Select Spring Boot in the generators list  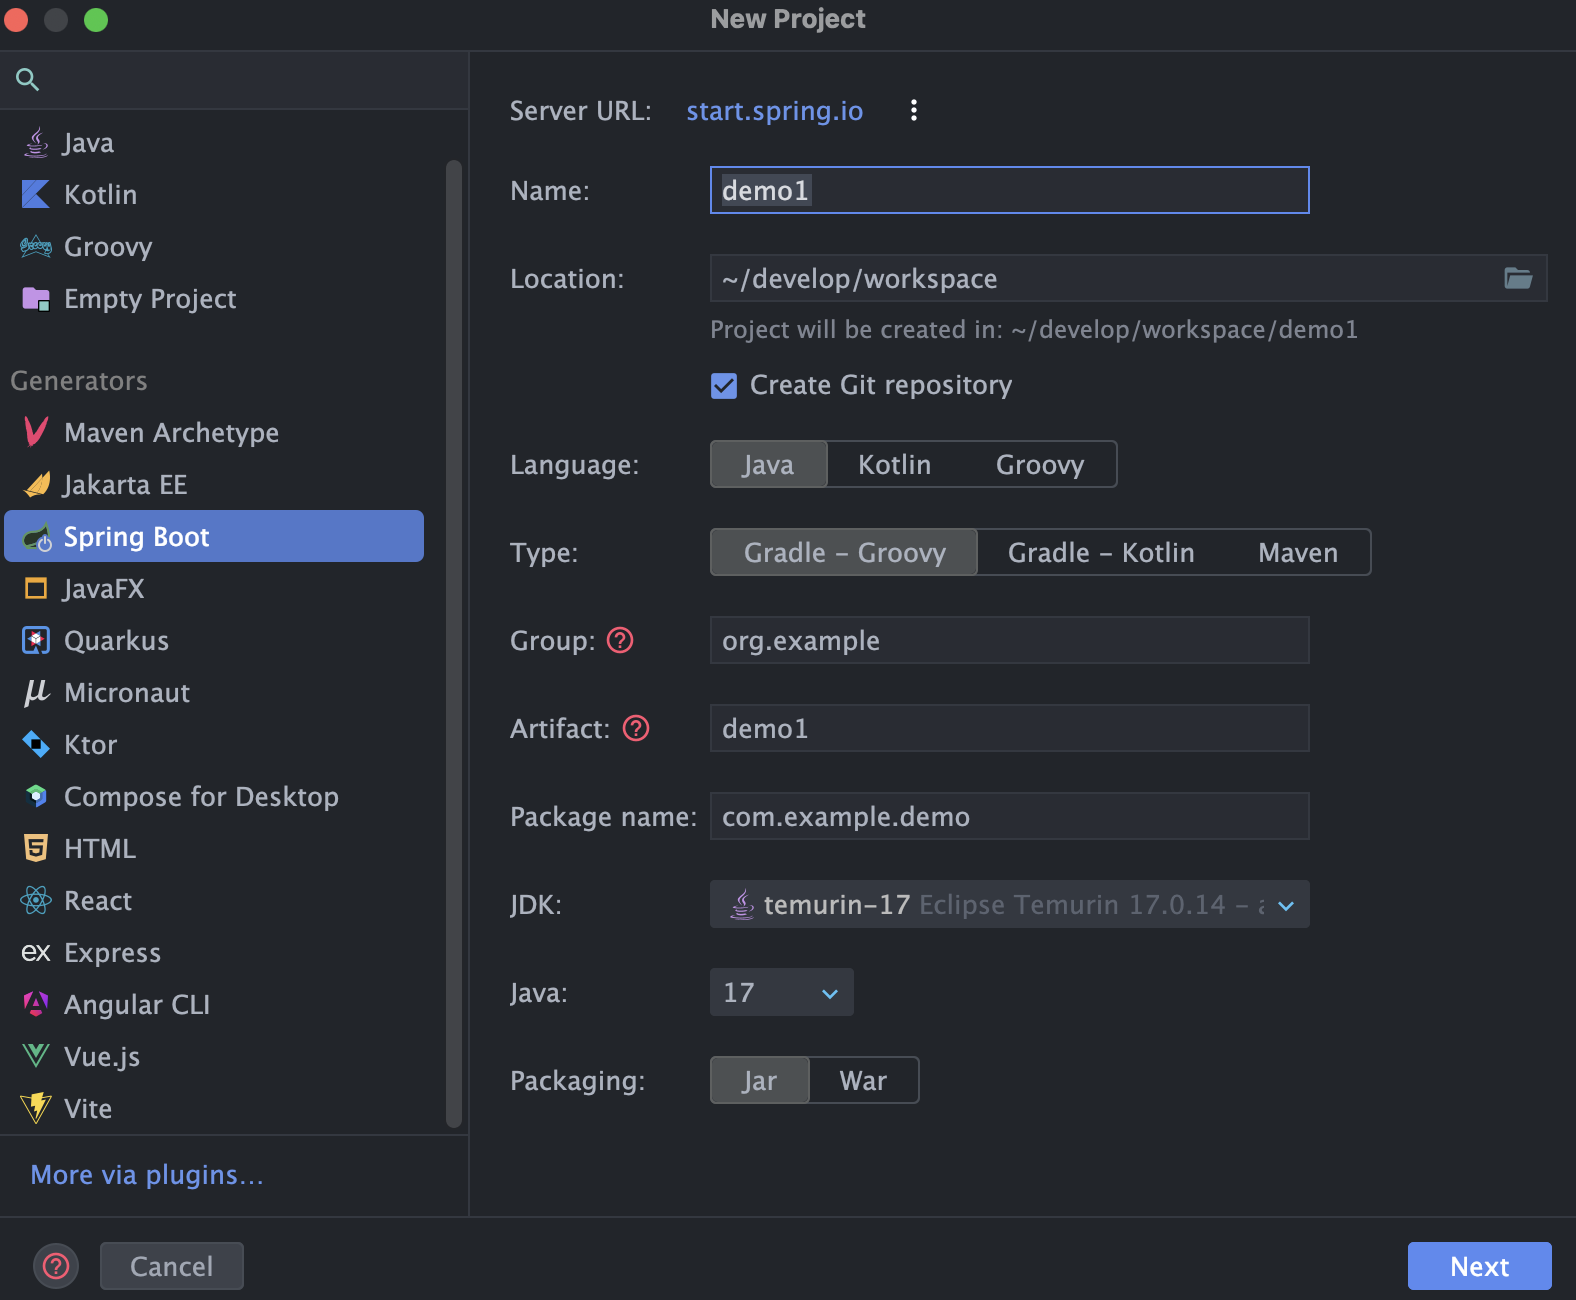pos(214,536)
